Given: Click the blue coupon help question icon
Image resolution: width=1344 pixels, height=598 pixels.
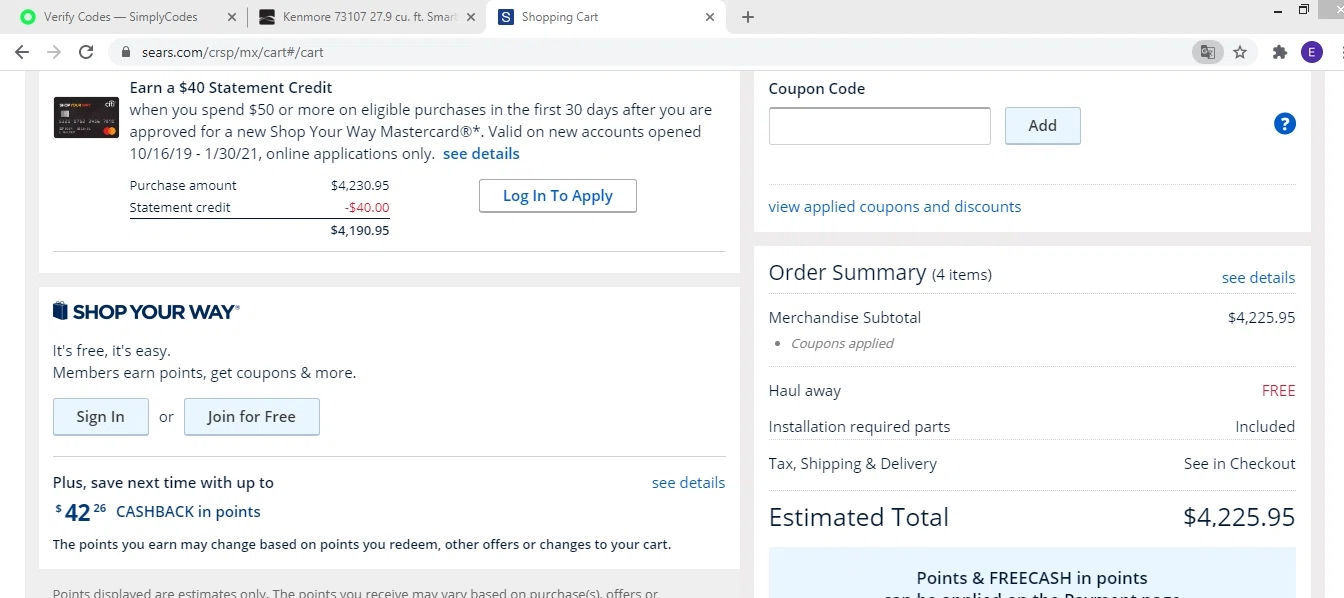Looking at the screenshot, I should coord(1285,124).
